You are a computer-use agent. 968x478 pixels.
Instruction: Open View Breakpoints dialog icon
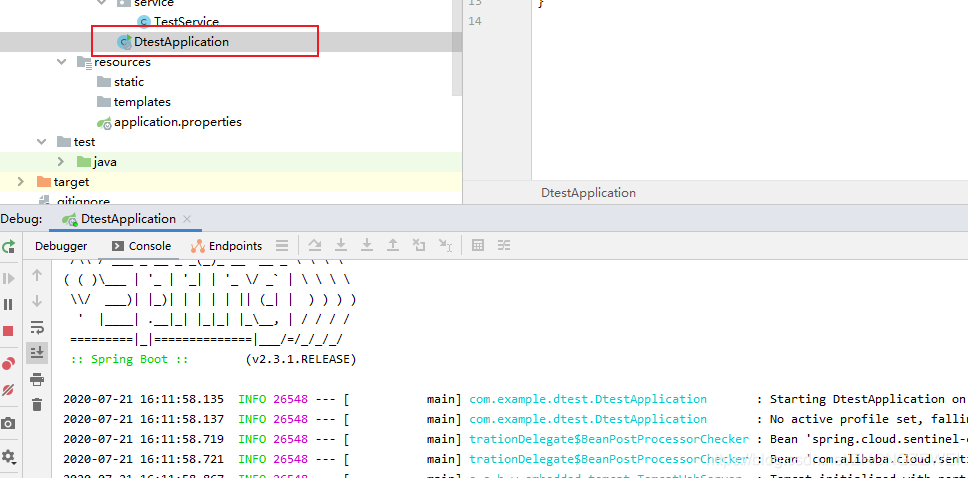9,364
